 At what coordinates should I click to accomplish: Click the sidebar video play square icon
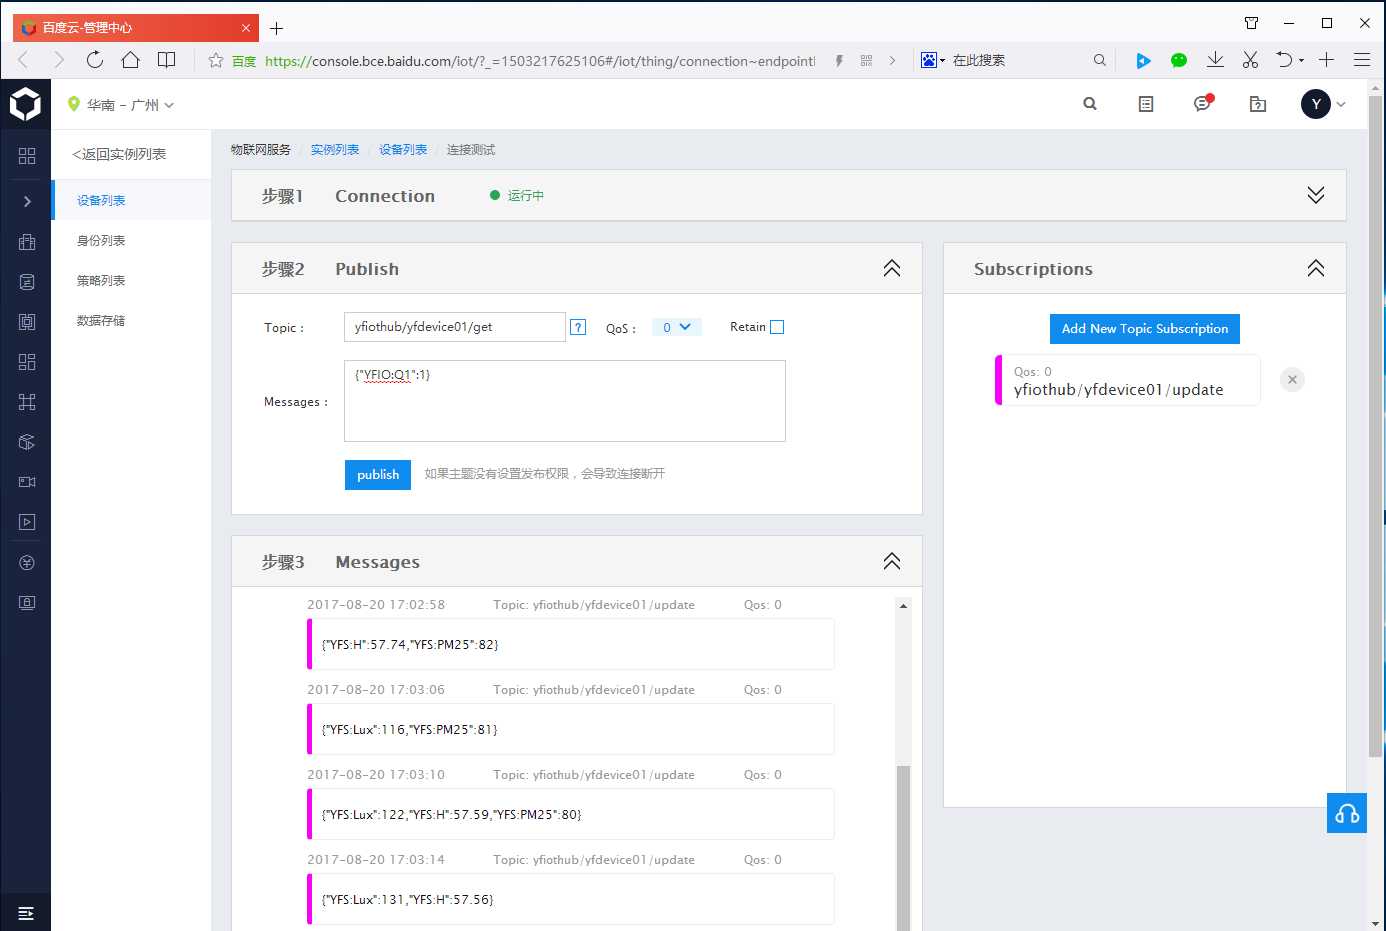click(27, 522)
